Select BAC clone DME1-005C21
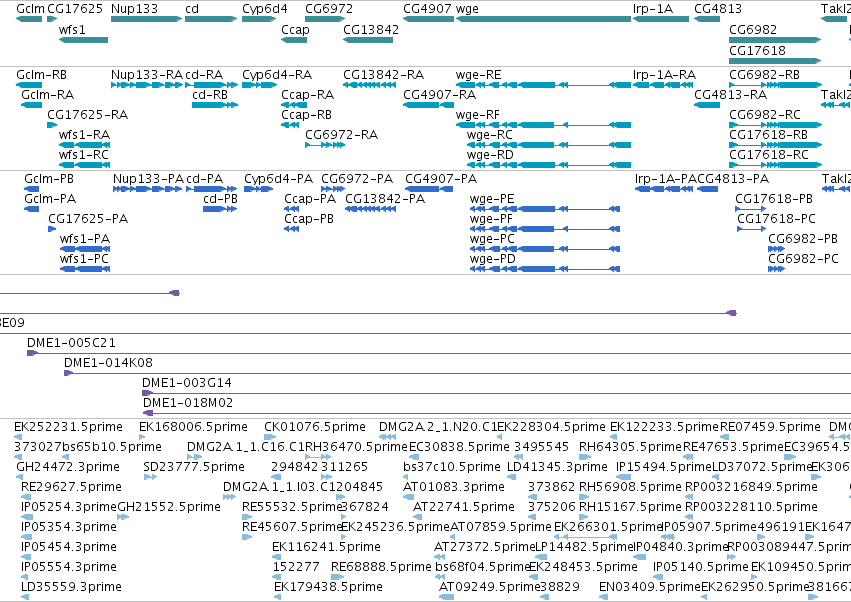The height and width of the screenshot is (602, 851). tap(439, 353)
